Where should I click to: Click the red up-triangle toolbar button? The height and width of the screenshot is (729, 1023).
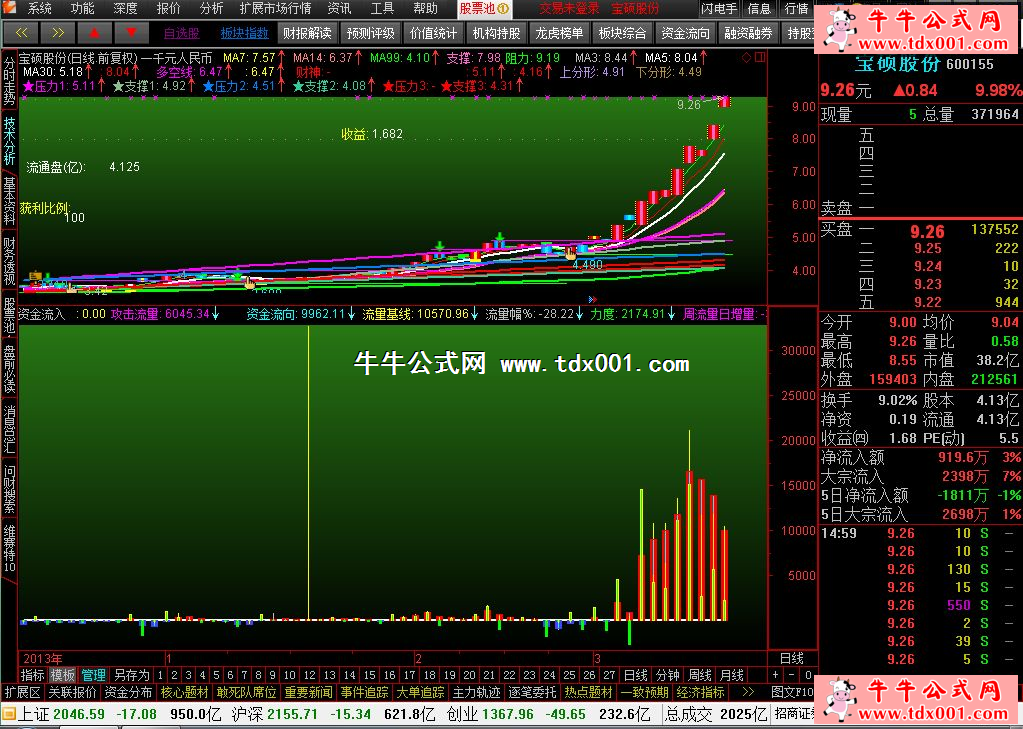[x=95, y=32]
